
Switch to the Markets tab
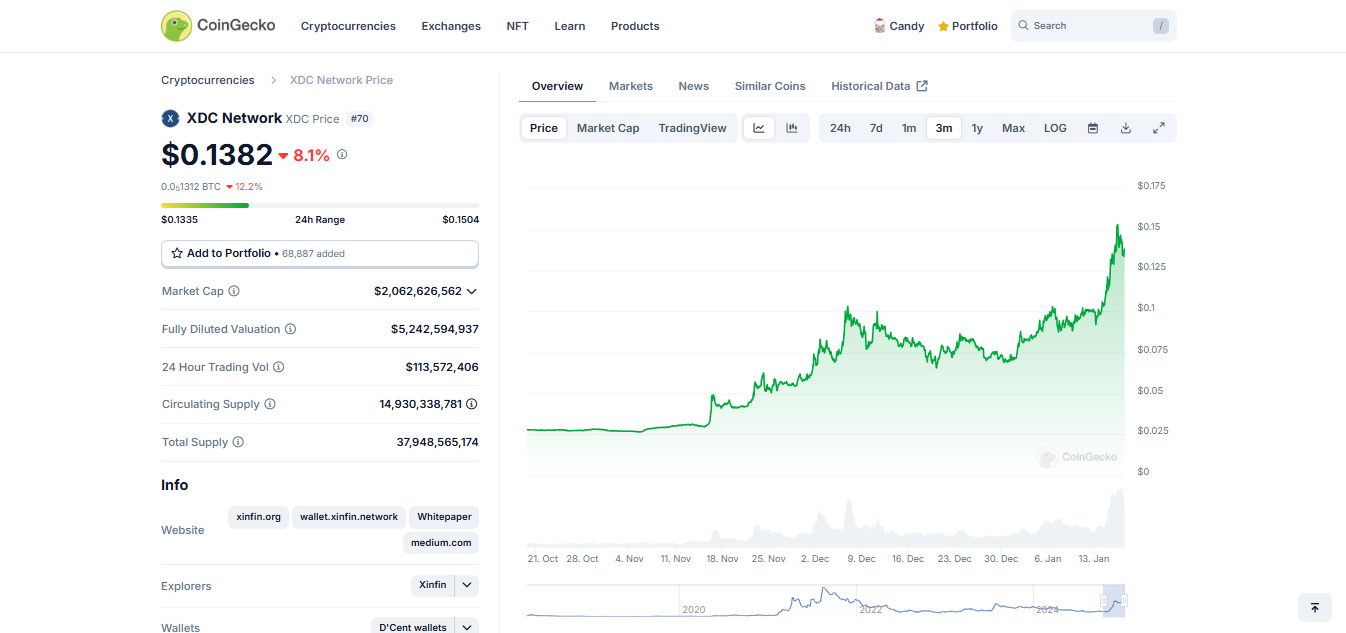[x=631, y=86]
